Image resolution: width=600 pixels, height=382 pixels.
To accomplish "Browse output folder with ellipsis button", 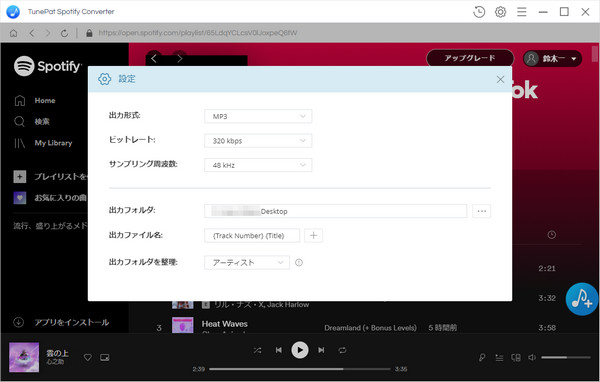I will (481, 211).
